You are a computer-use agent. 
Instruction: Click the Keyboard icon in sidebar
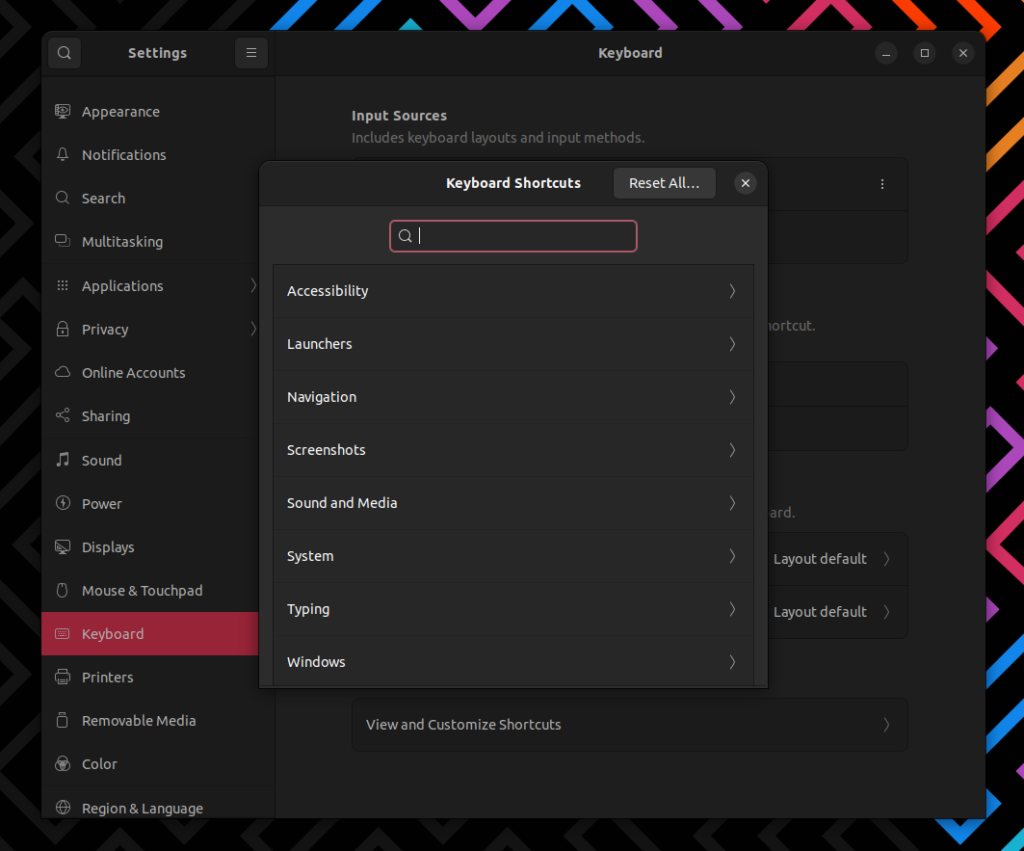click(x=63, y=634)
